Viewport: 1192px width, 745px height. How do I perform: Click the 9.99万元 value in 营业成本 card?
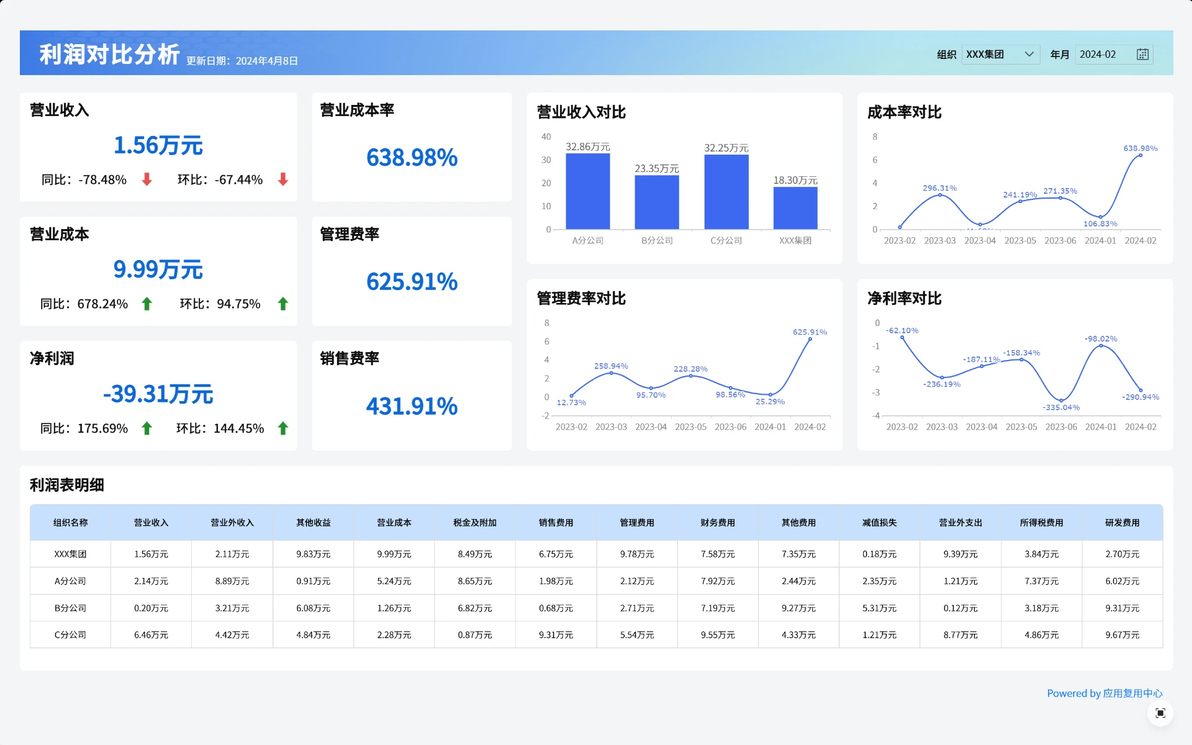point(158,269)
